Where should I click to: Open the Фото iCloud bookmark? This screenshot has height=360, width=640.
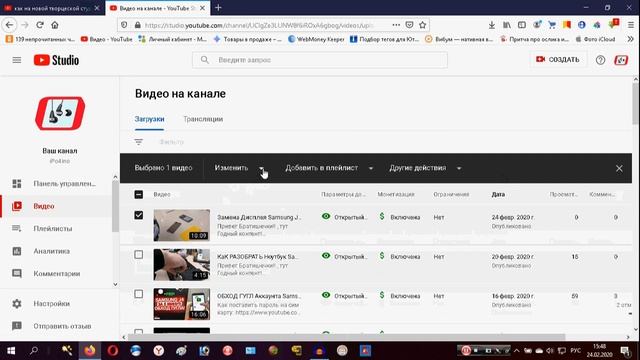pos(595,39)
